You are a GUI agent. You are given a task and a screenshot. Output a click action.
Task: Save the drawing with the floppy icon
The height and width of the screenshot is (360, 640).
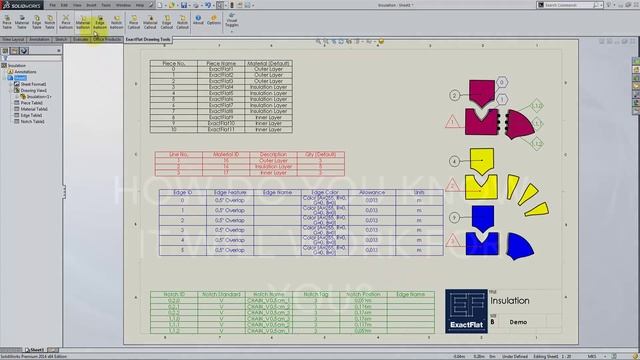[x=184, y=5]
